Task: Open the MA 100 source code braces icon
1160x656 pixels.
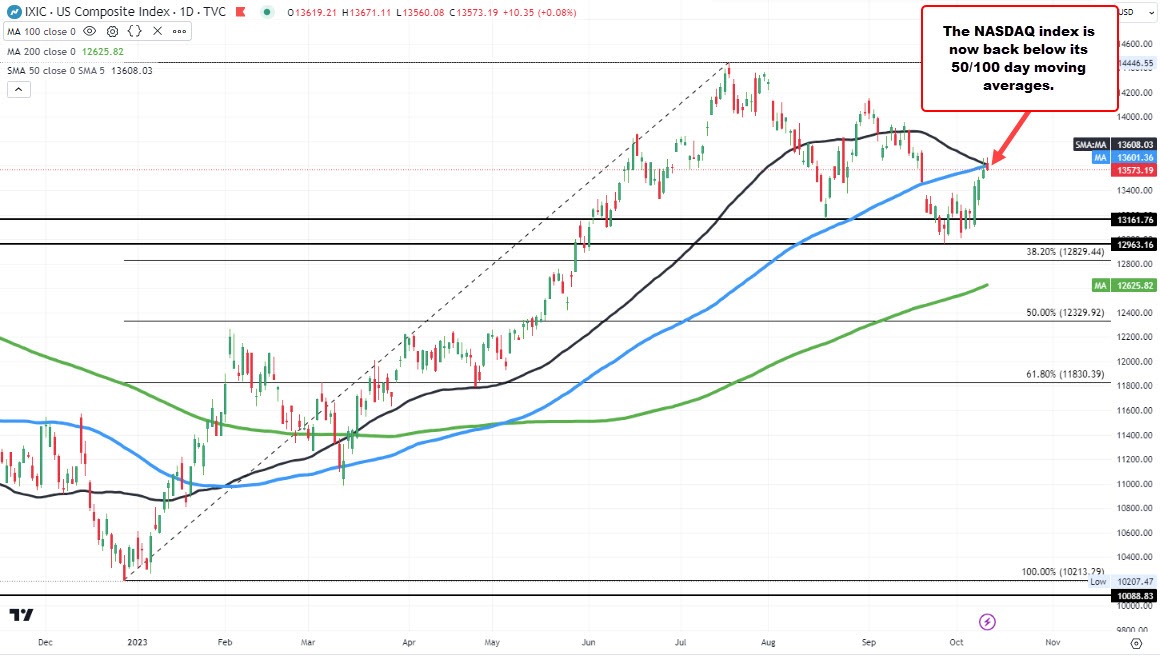Action: tap(134, 31)
